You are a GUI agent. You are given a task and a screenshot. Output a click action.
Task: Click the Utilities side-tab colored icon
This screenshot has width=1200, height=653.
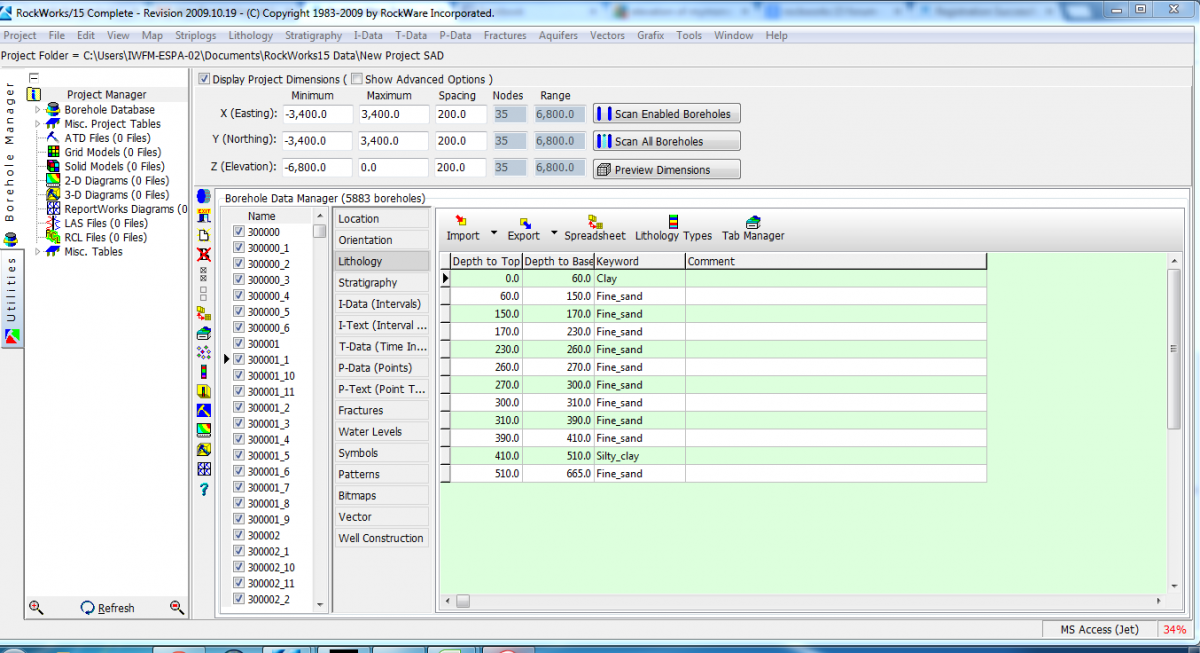[x=11, y=336]
